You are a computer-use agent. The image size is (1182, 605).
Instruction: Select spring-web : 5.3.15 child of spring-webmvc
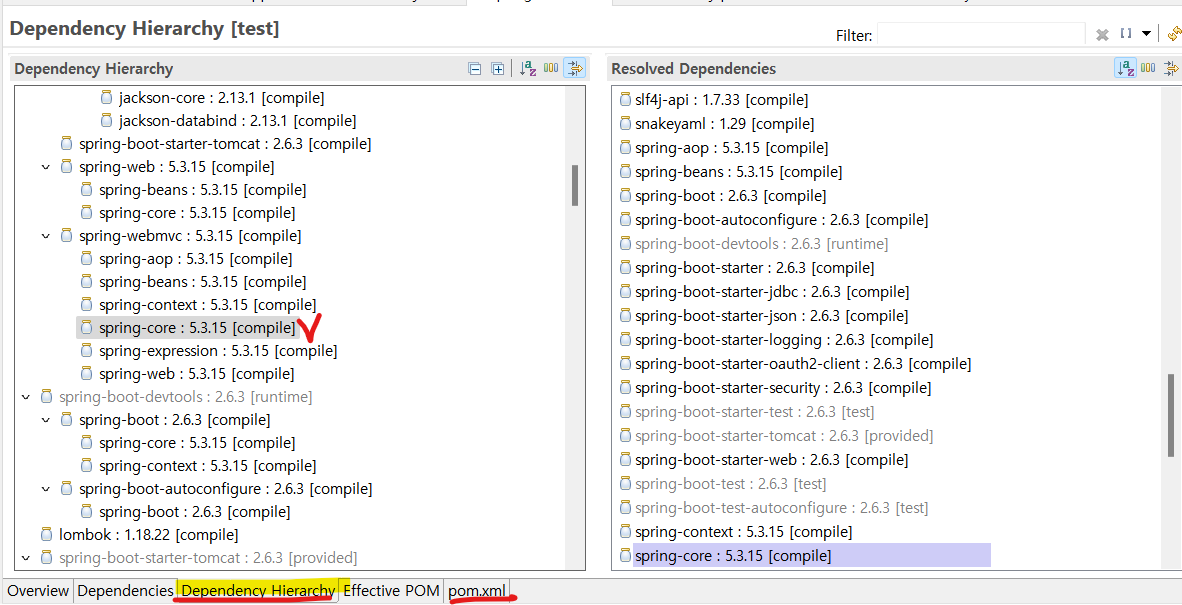[197, 374]
